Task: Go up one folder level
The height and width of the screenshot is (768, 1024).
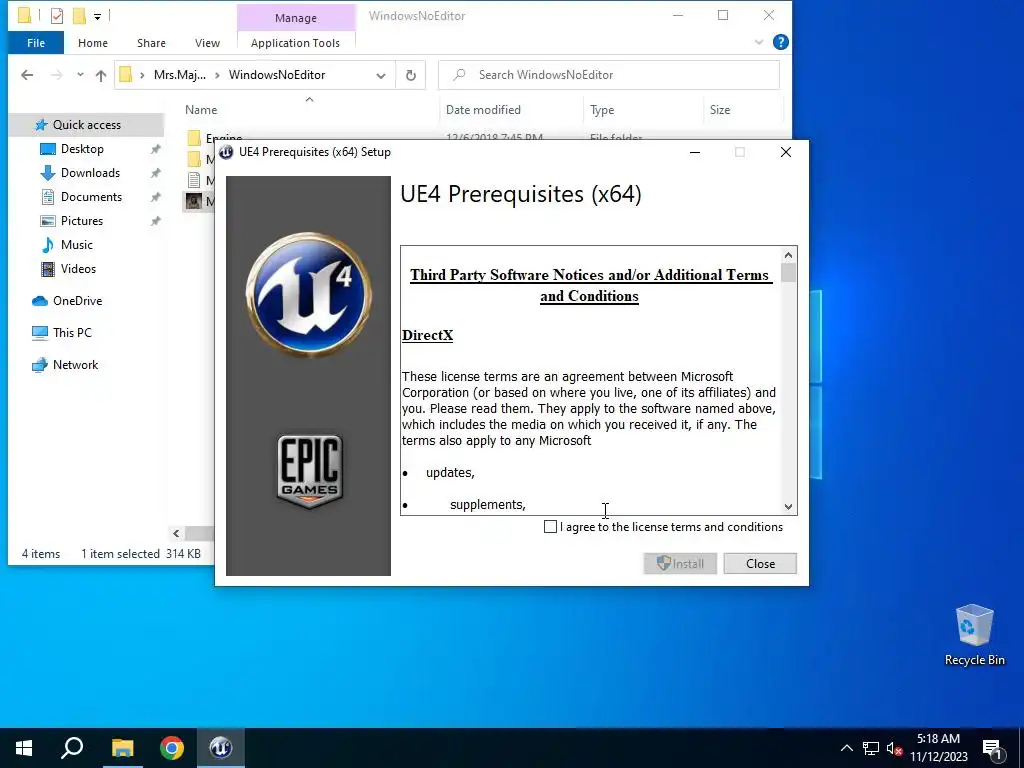Action: (101, 75)
